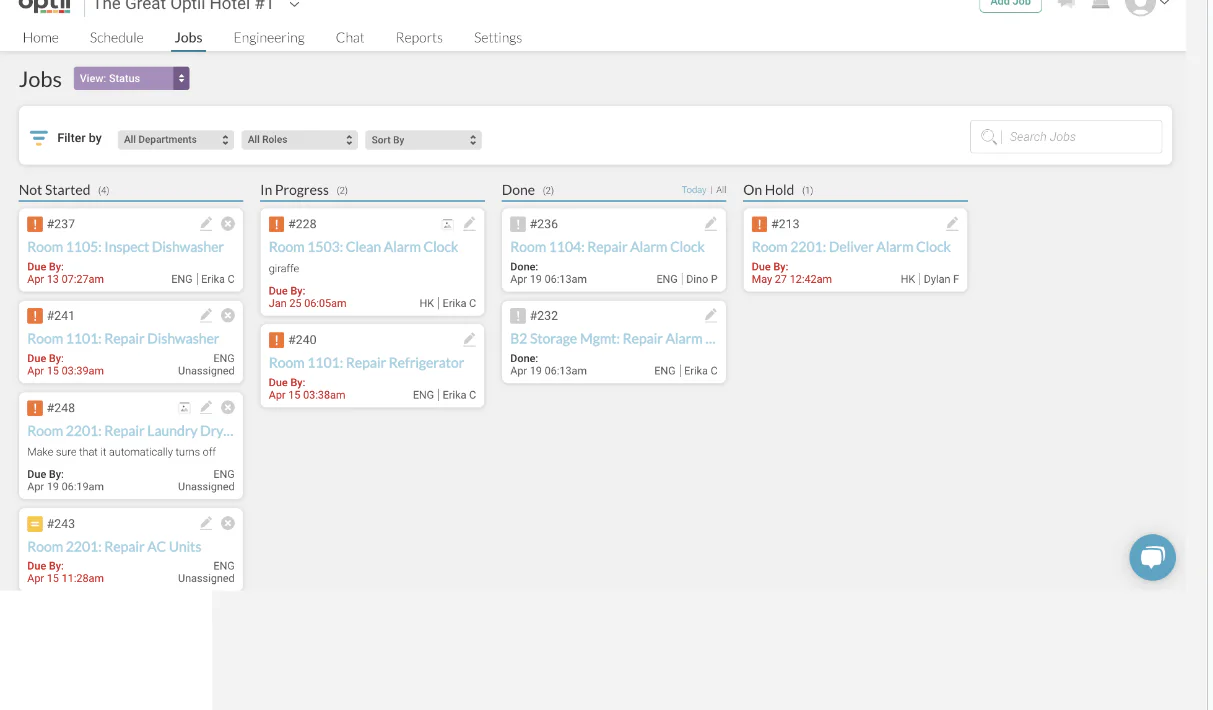The width and height of the screenshot is (1213, 710).
Task: Switch to Schedule tab
Action: (117, 38)
